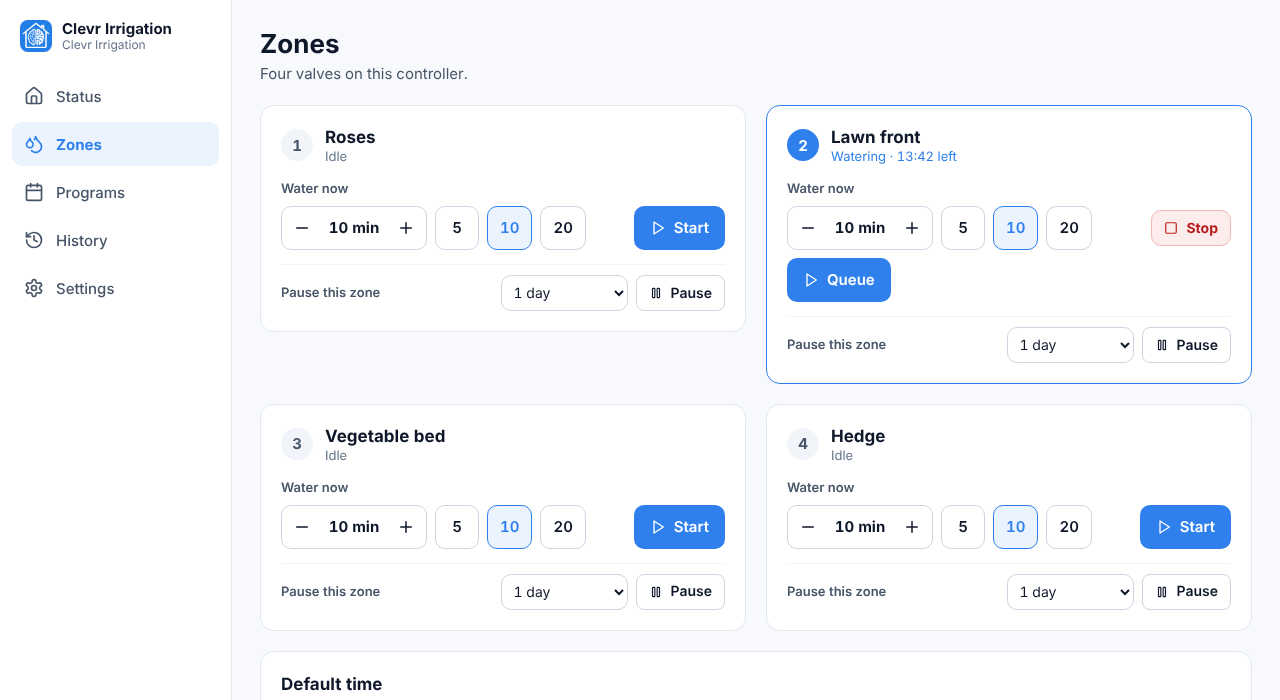
Task: Click the Programs calendar icon
Action: click(x=34, y=192)
